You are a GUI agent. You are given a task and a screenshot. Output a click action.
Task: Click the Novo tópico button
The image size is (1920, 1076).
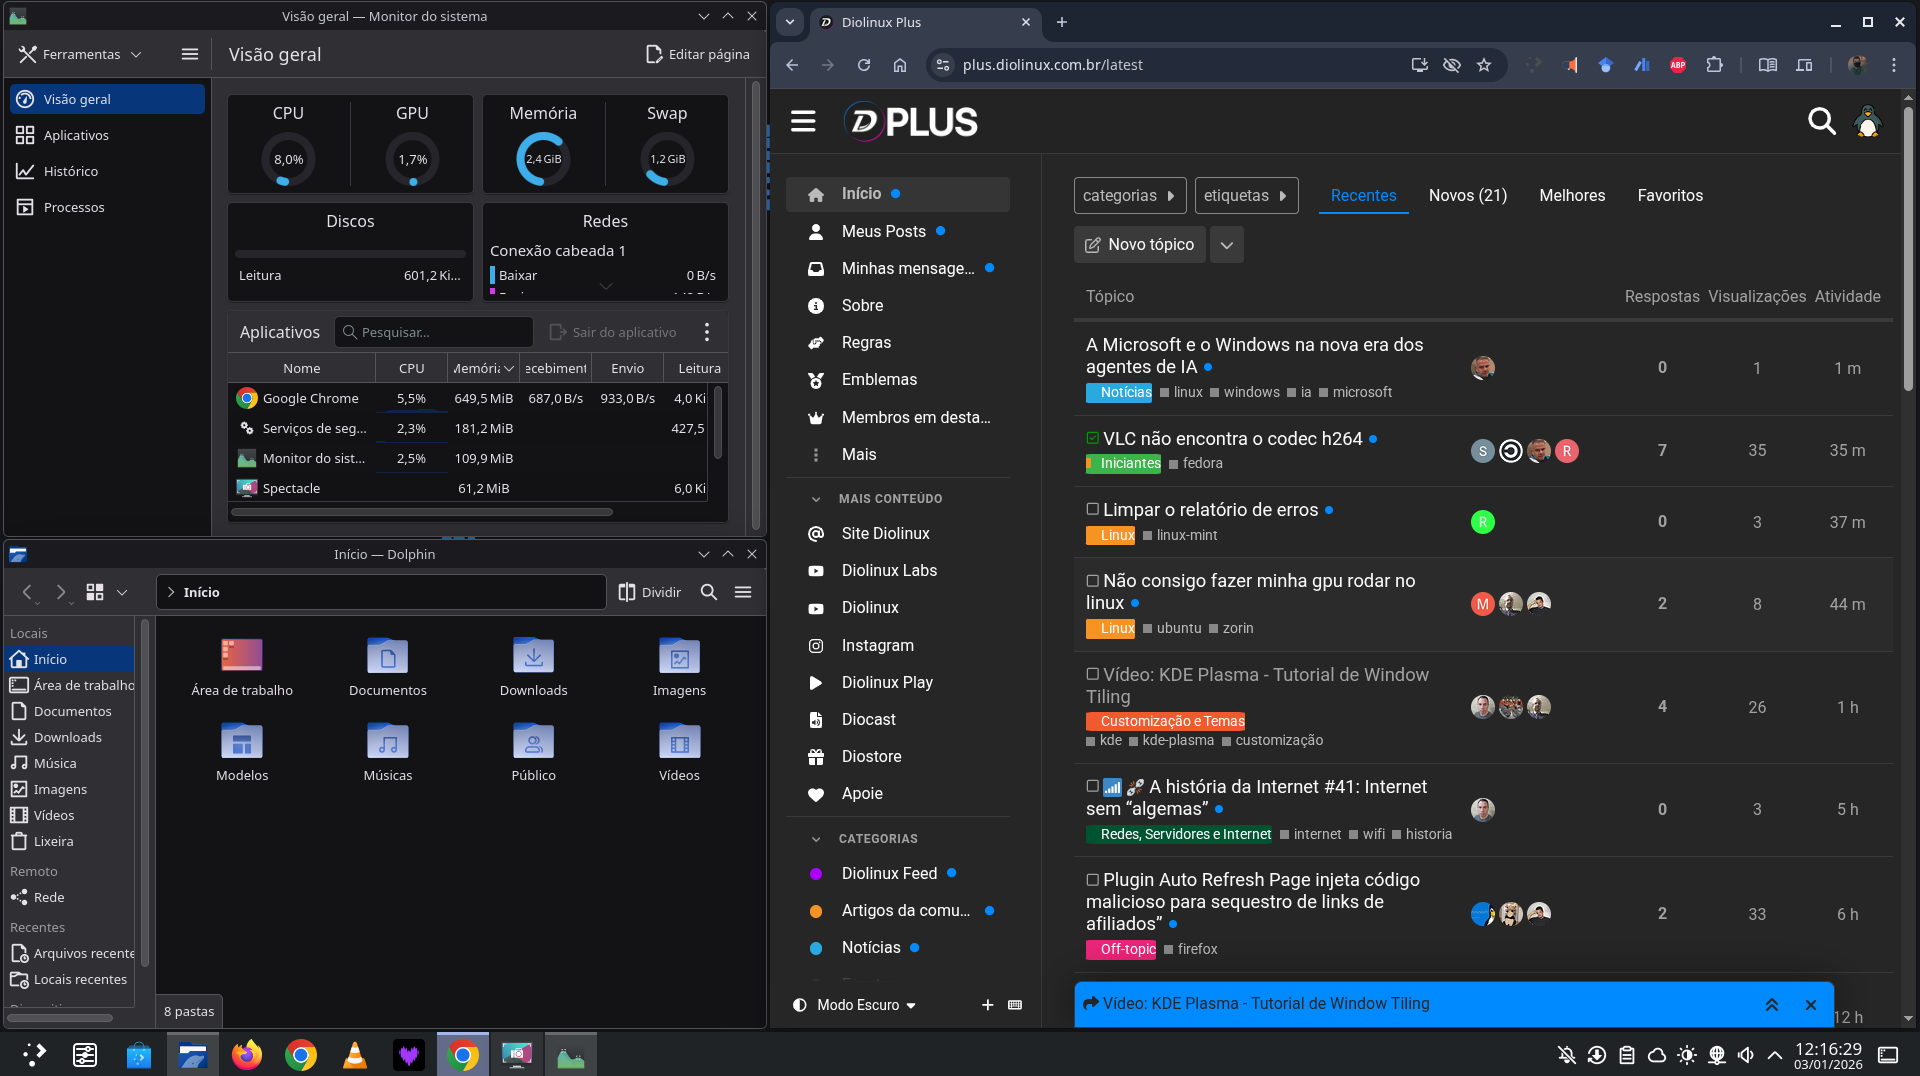(1140, 245)
